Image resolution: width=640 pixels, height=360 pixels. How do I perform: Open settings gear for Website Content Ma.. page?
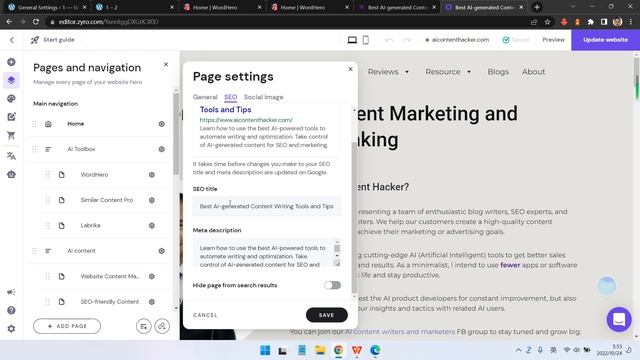tap(152, 276)
